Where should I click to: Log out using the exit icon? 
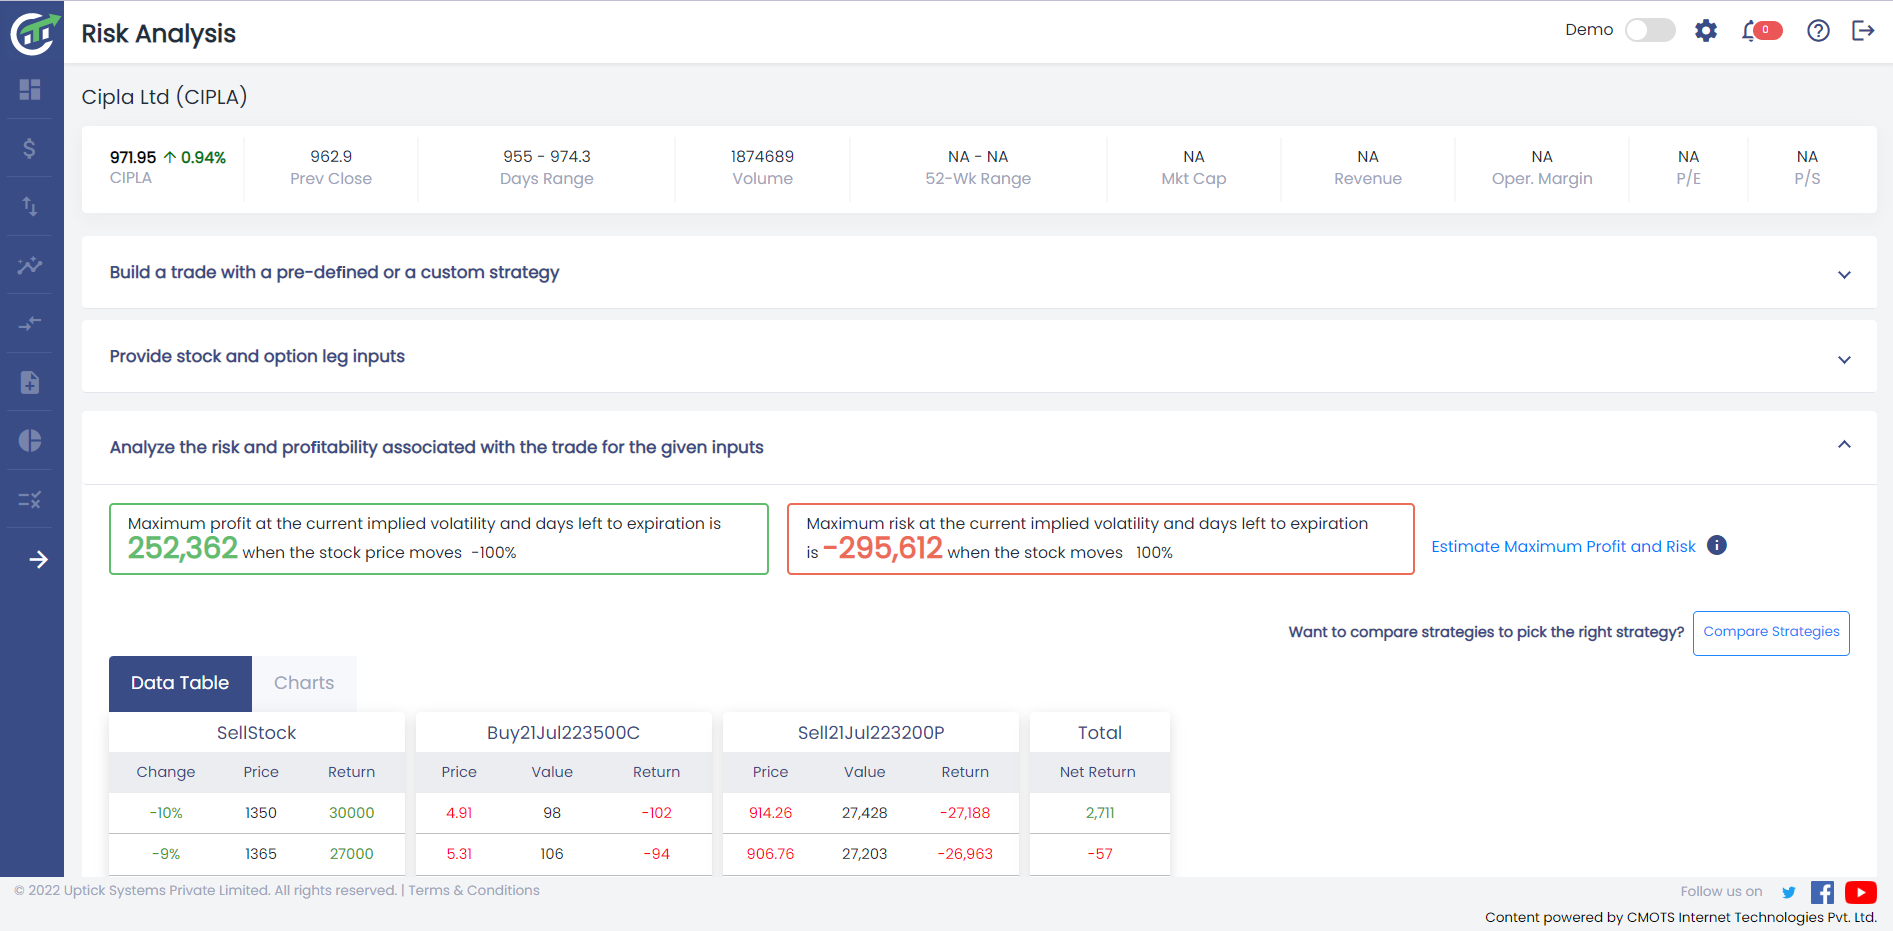(1863, 31)
